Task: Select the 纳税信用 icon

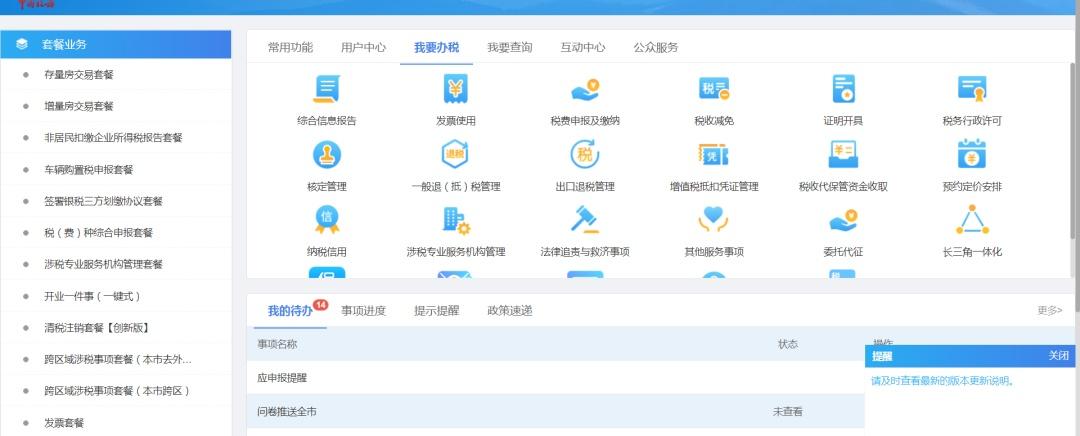Action: point(326,220)
